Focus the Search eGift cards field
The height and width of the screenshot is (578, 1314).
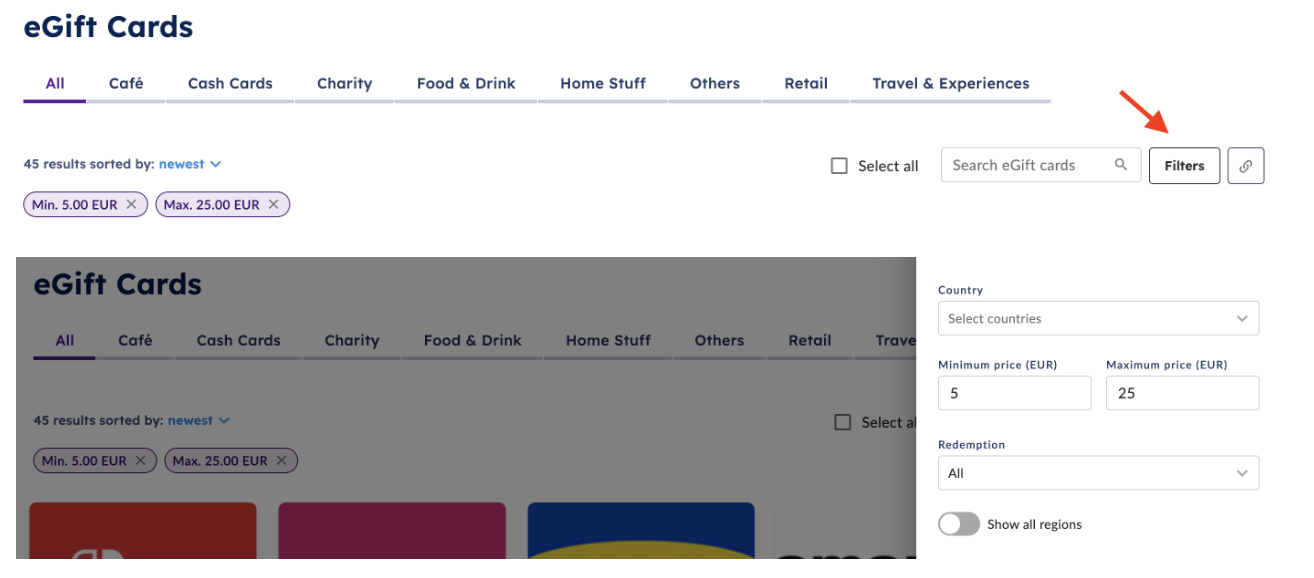[1040, 165]
